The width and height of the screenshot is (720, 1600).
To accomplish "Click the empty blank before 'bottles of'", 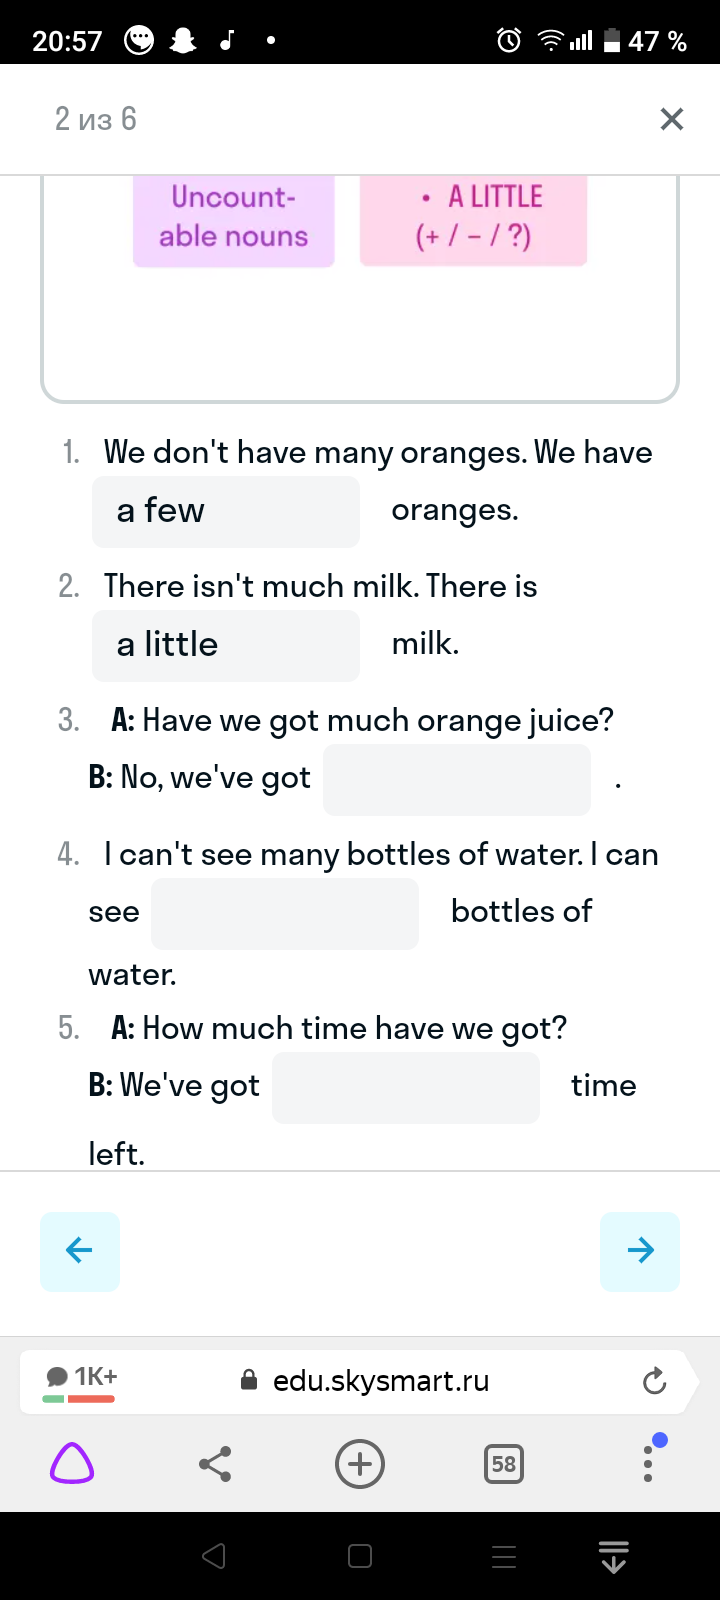I will point(285,913).
